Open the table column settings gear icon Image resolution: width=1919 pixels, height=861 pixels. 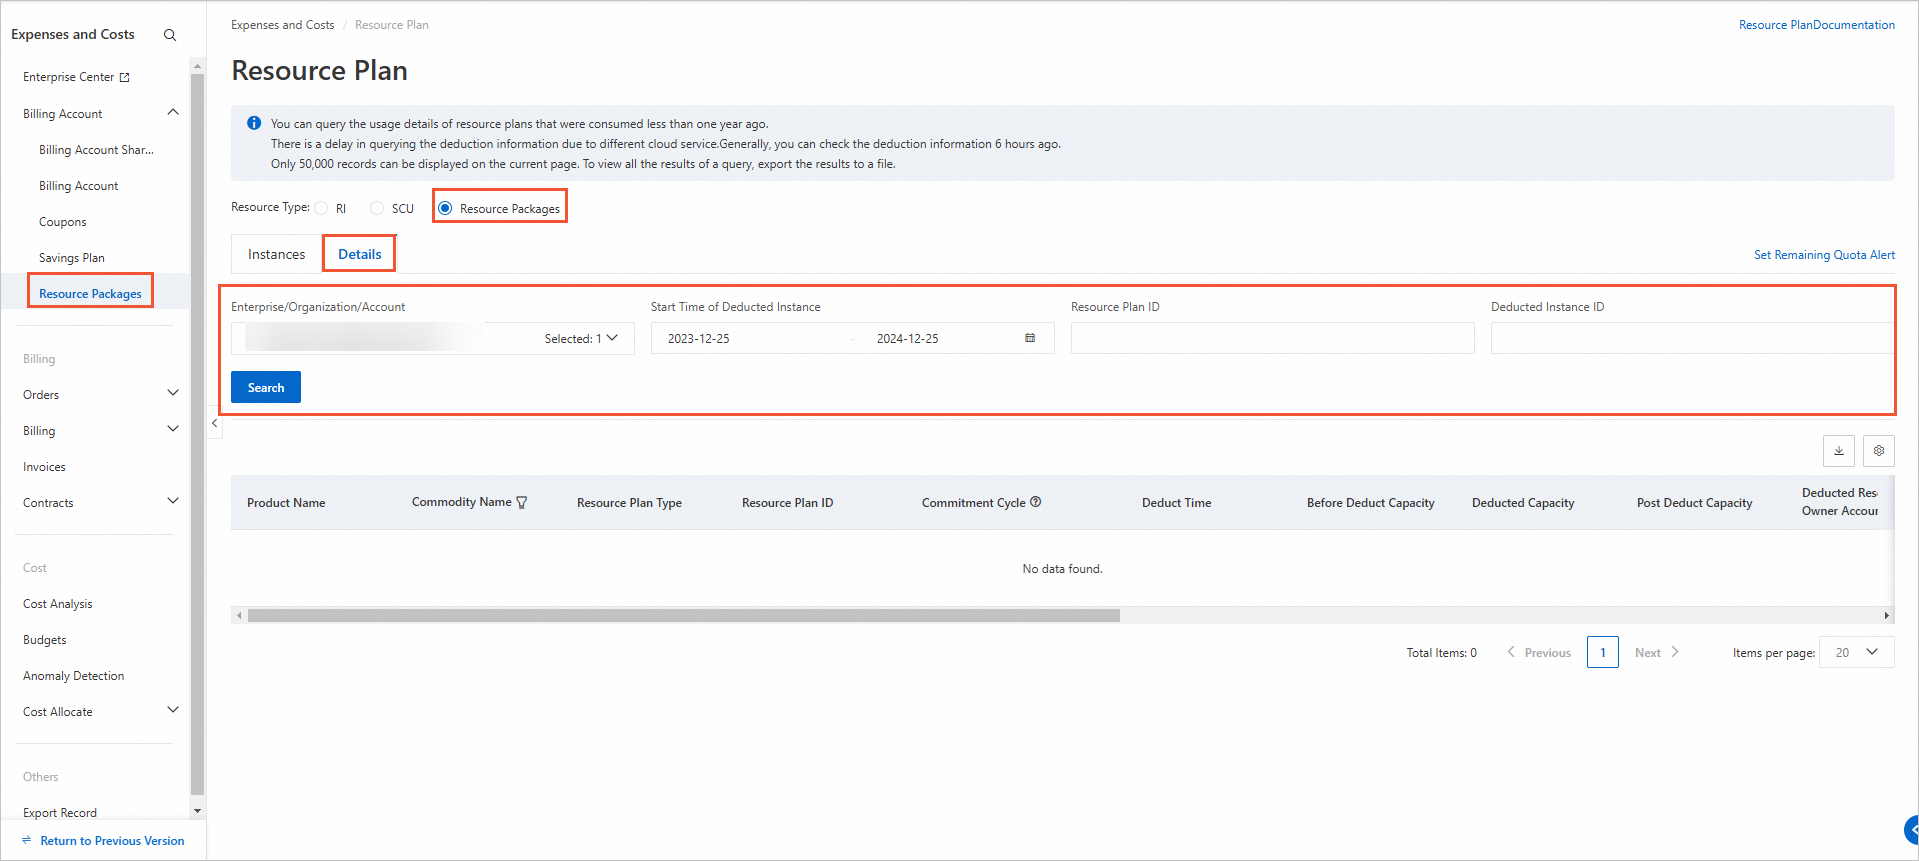1879,451
